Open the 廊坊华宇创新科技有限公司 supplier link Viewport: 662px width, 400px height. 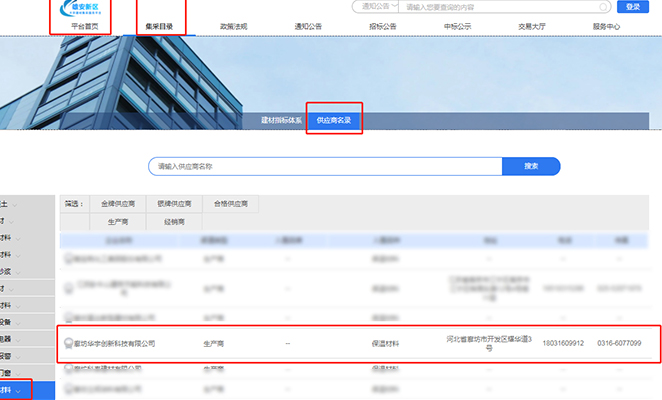(x=114, y=343)
